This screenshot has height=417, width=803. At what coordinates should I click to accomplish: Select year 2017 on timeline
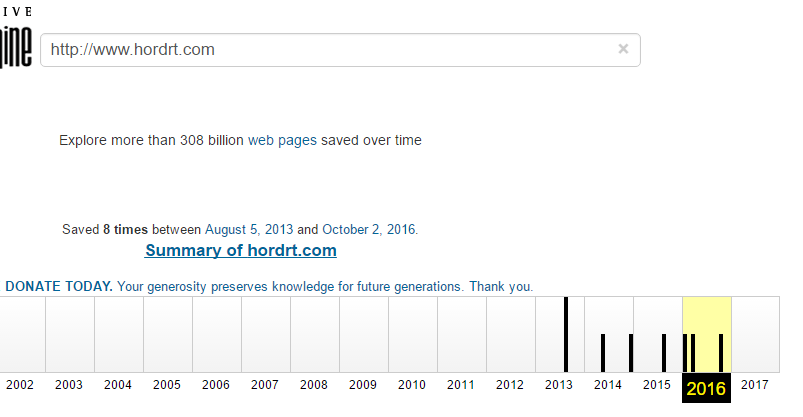click(x=754, y=385)
